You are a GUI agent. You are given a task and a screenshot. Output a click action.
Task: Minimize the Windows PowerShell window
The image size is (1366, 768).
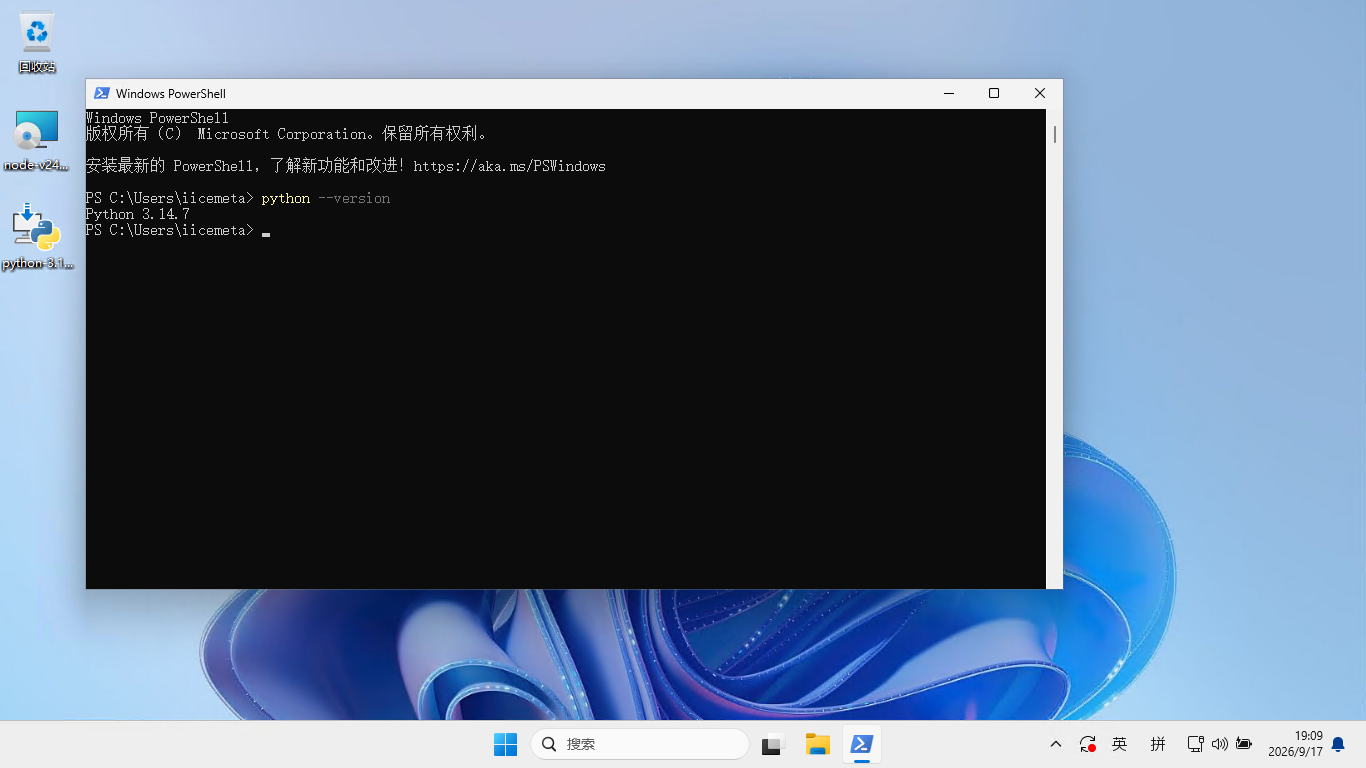point(948,93)
